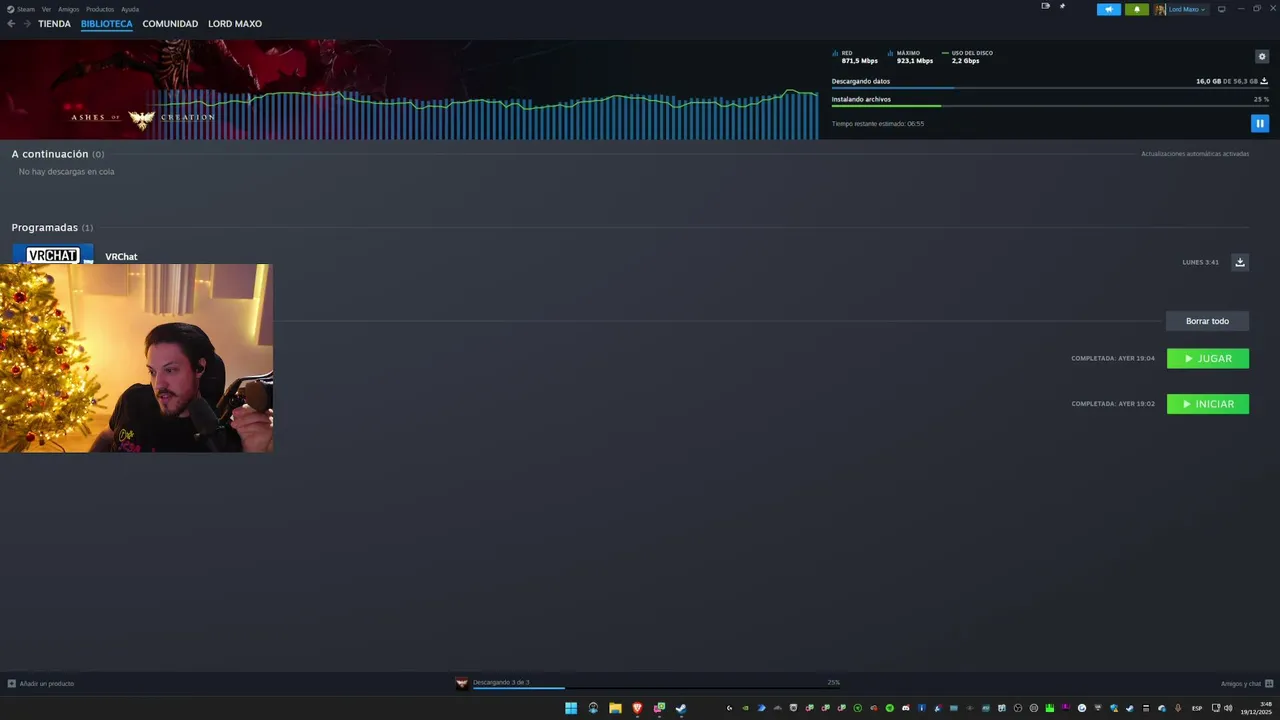Open the downloads settings gear
This screenshot has width=1280, height=720.
coord(1262,57)
